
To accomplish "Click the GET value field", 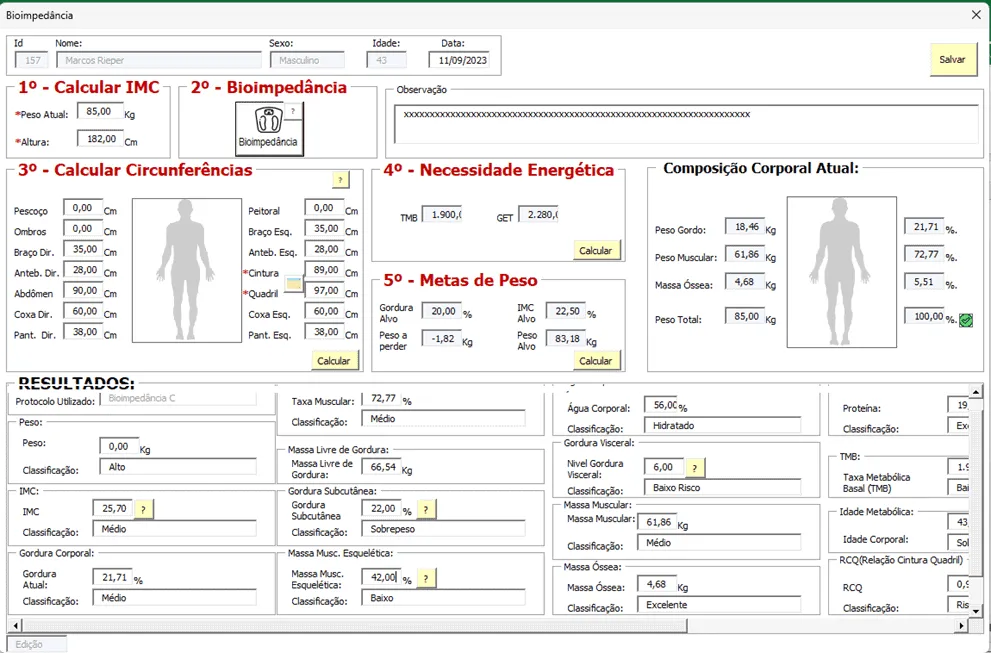I will [538, 215].
